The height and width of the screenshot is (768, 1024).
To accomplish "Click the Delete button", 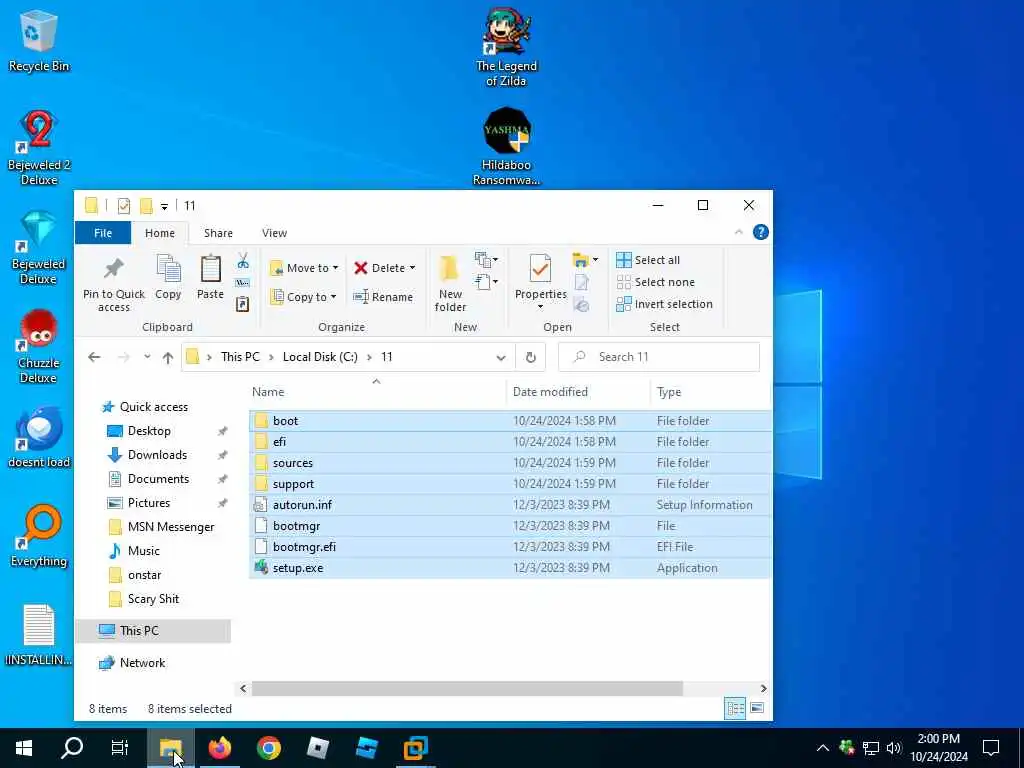I will coord(384,268).
